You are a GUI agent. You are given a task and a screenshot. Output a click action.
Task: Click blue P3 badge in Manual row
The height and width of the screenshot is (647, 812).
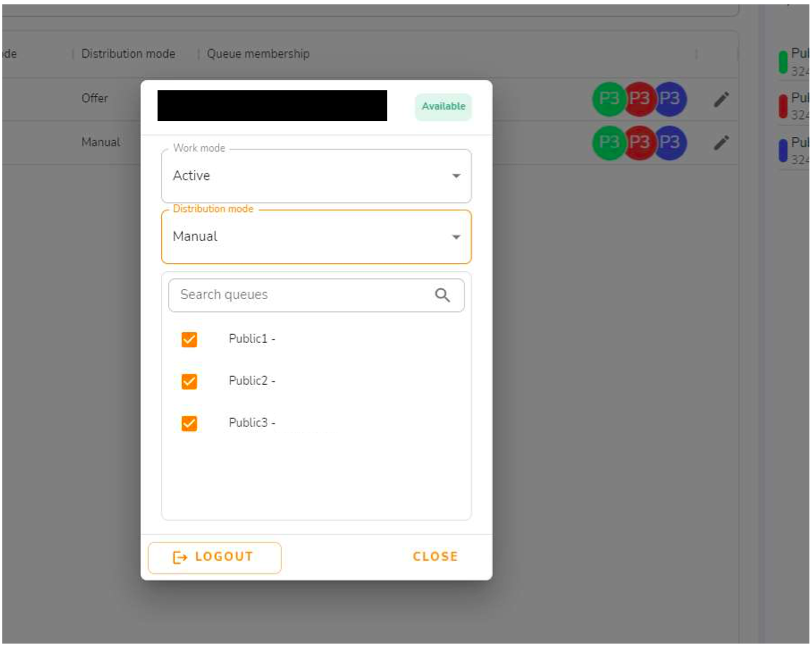670,142
